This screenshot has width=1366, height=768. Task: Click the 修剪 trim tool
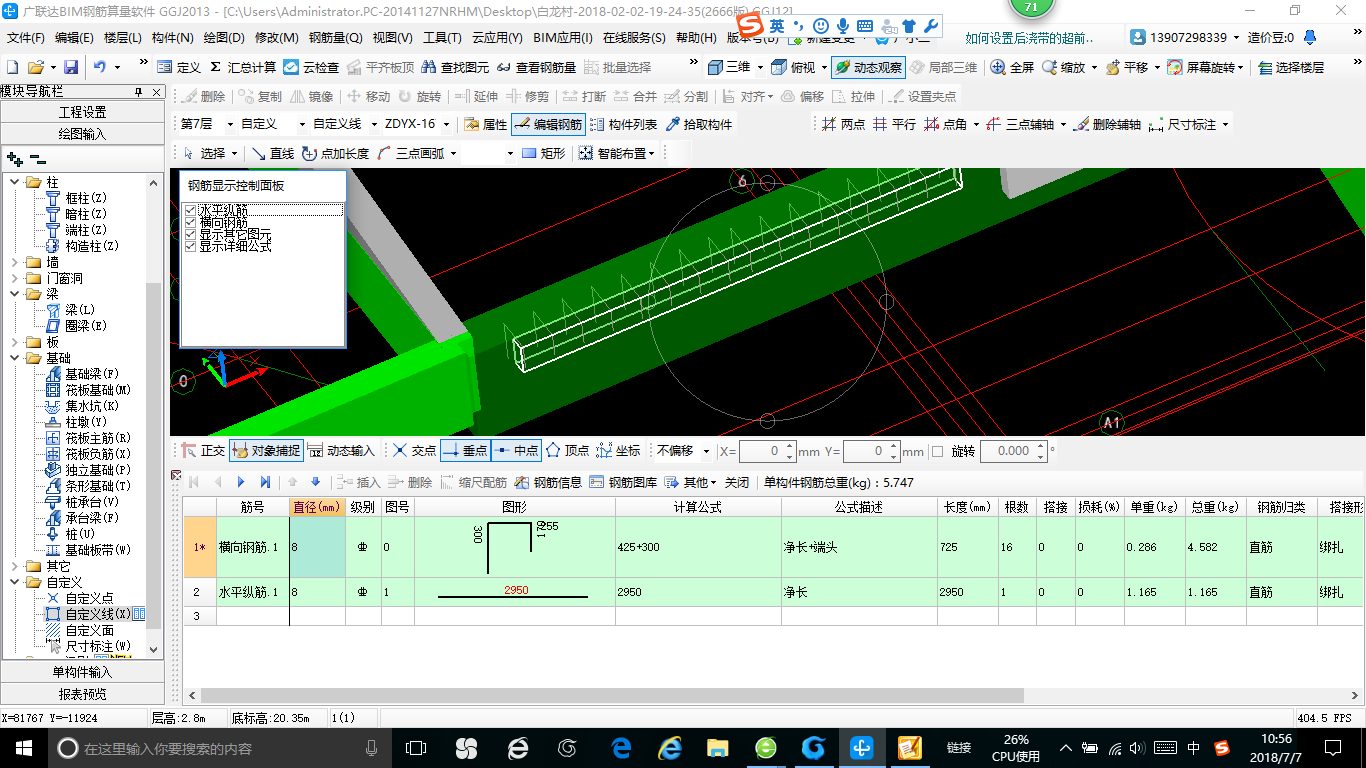coord(527,97)
